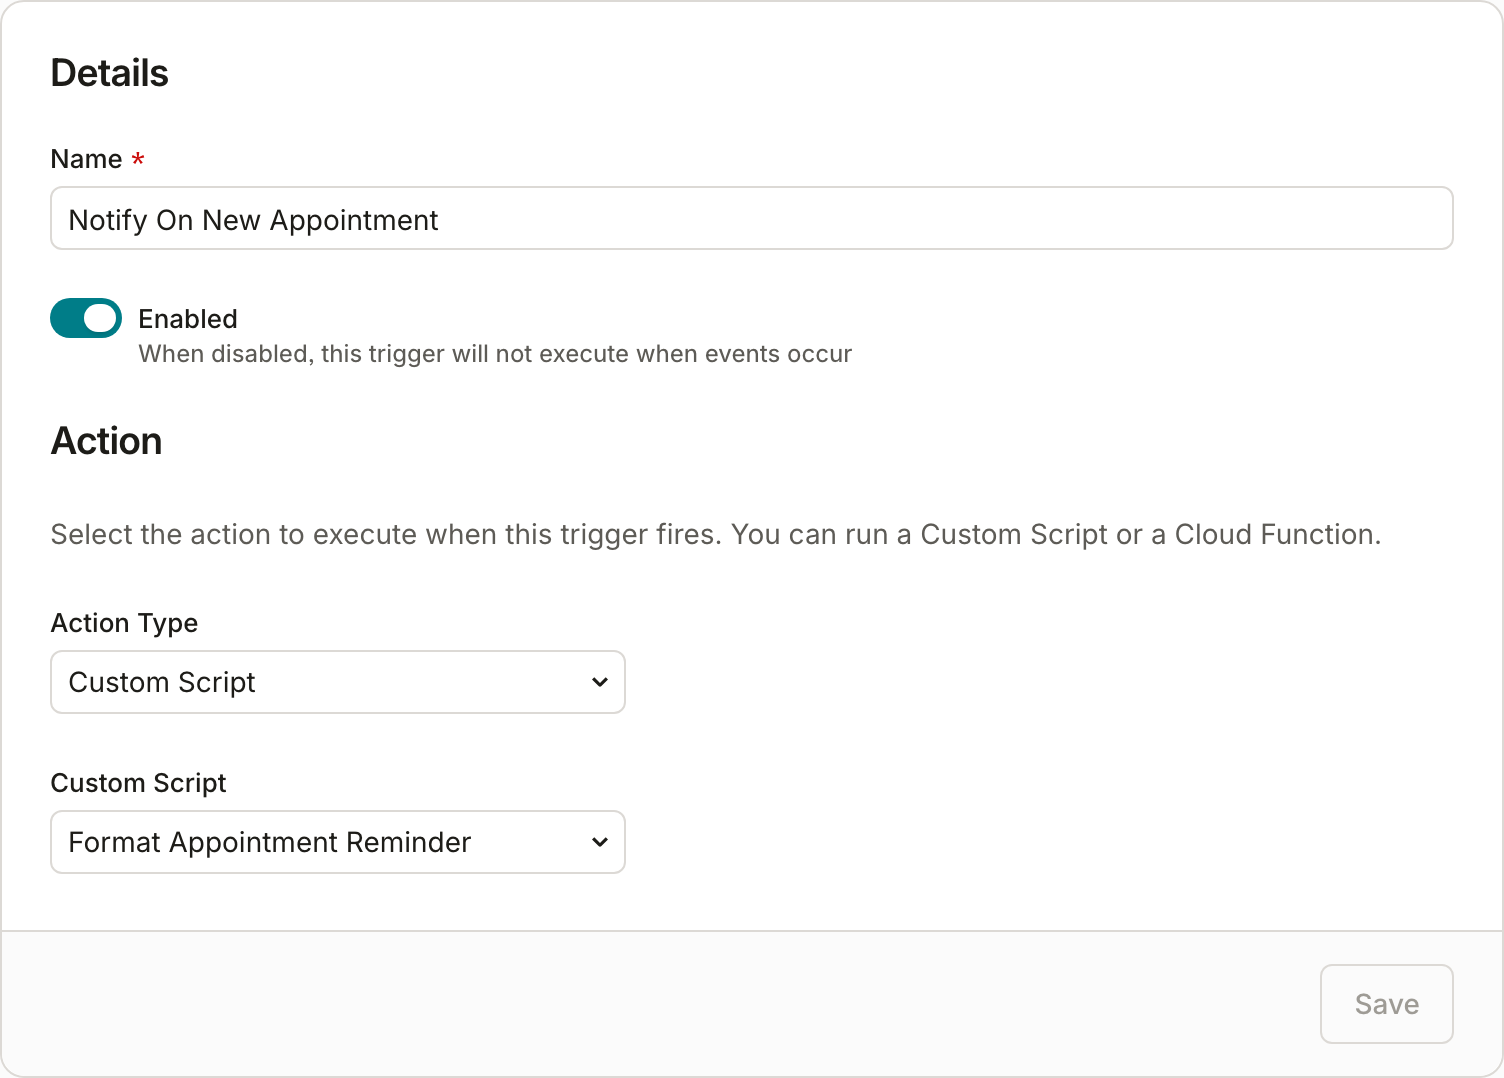Click the 'Details' heading
The width and height of the screenshot is (1504, 1078).
(x=110, y=73)
